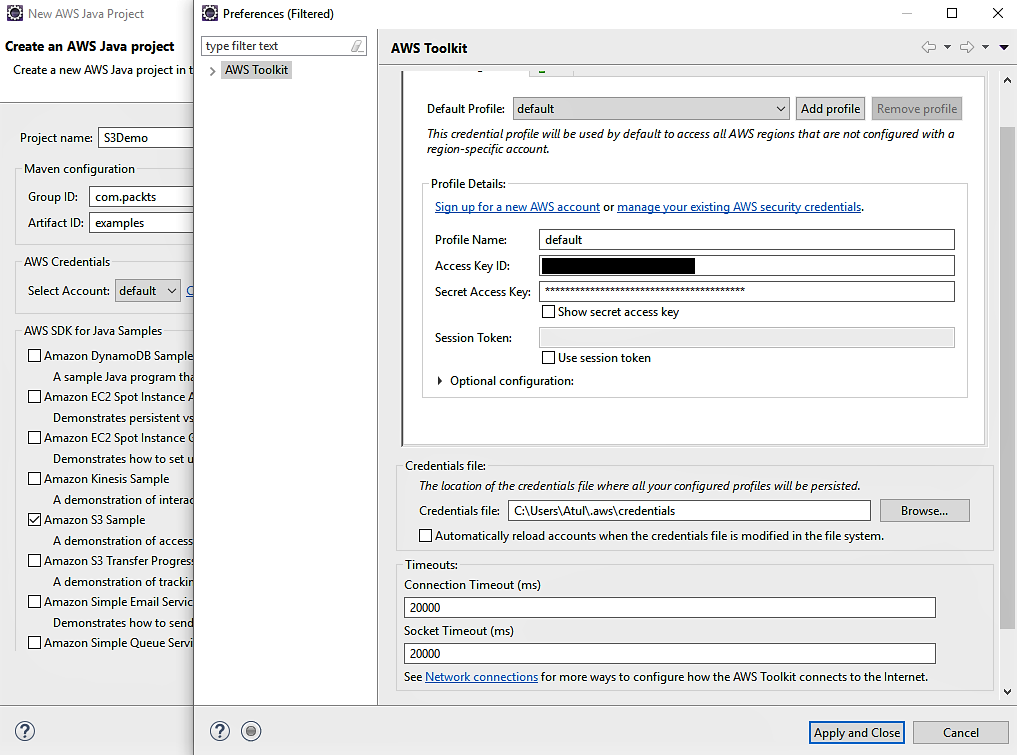The width and height of the screenshot is (1017, 755).
Task: Open Sign up for a new AWS account link
Action: pyautogui.click(x=517, y=207)
